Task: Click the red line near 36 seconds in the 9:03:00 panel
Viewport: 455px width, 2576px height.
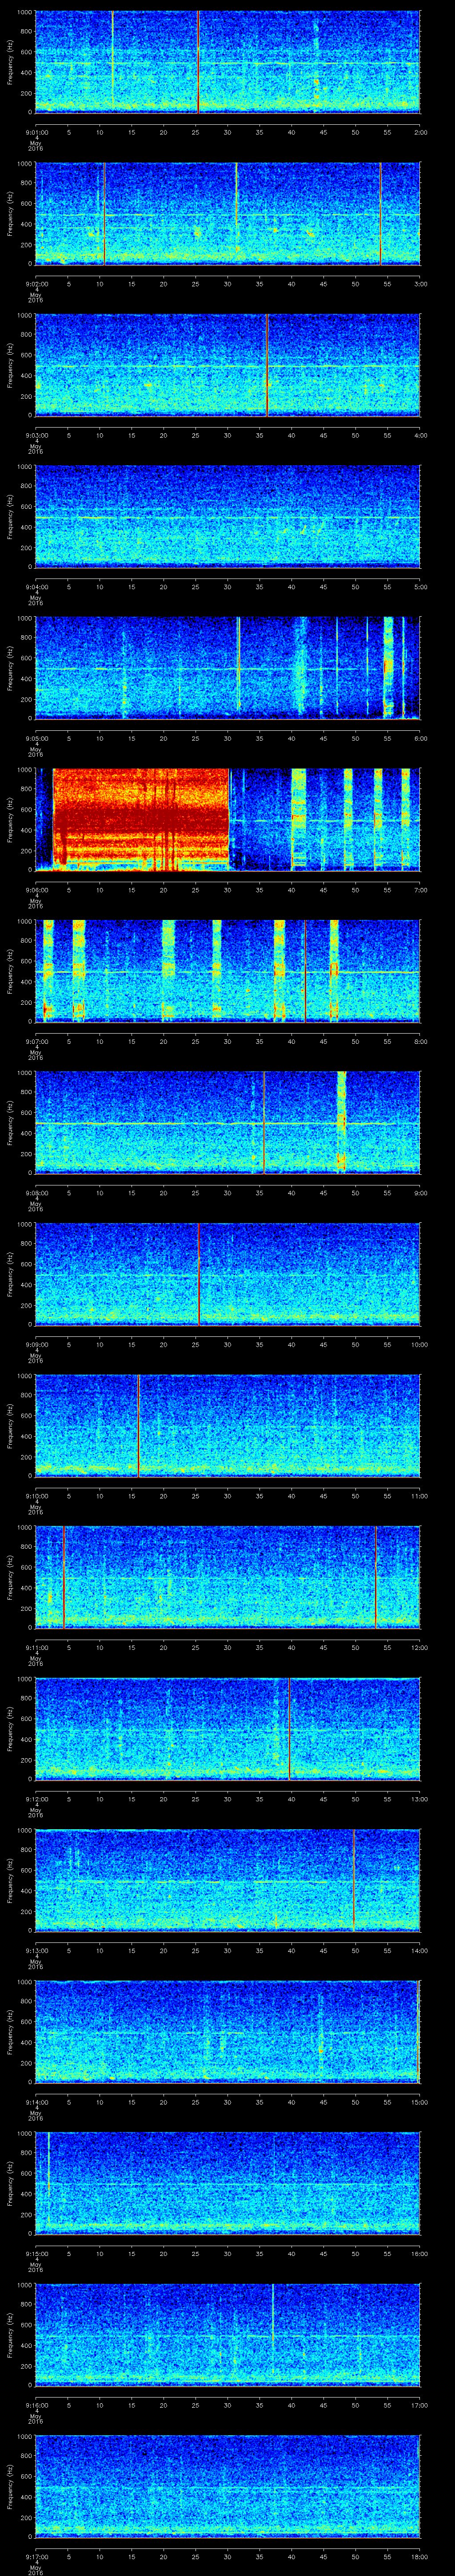Action: click(x=267, y=365)
